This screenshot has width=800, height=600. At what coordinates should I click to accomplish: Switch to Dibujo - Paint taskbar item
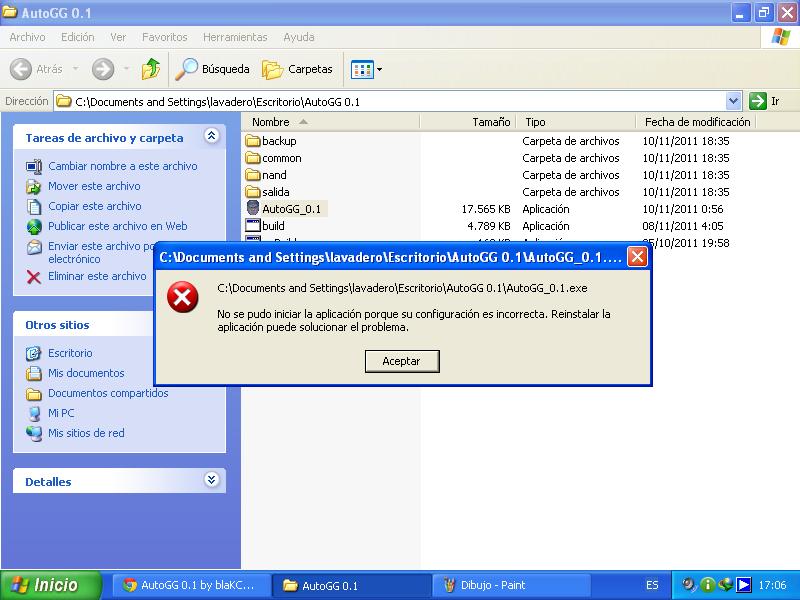pos(510,585)
